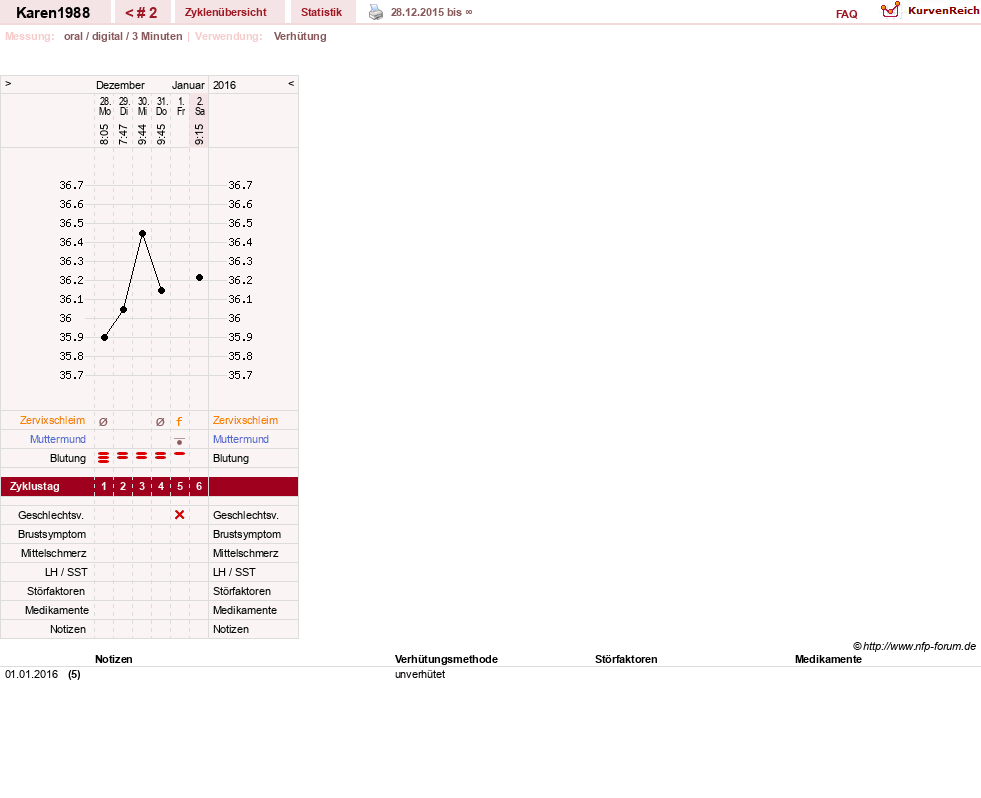
Task: Select temperature point on 2. Januar
Action: point(200,277)
